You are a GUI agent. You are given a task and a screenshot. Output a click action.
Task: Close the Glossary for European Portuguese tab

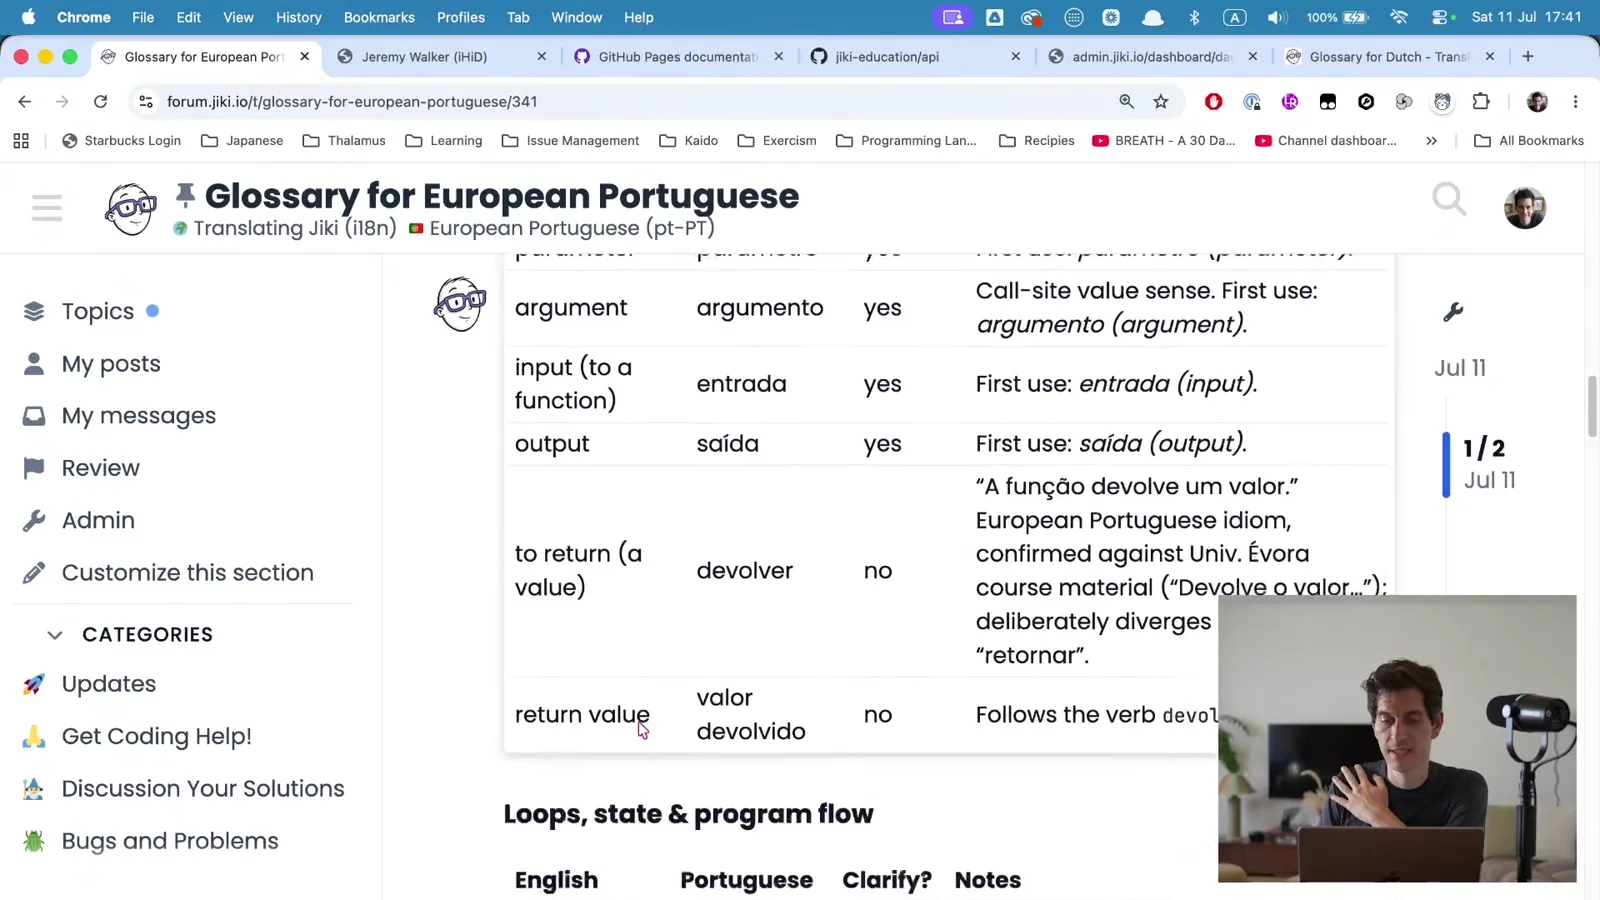[x=305, y=57]
